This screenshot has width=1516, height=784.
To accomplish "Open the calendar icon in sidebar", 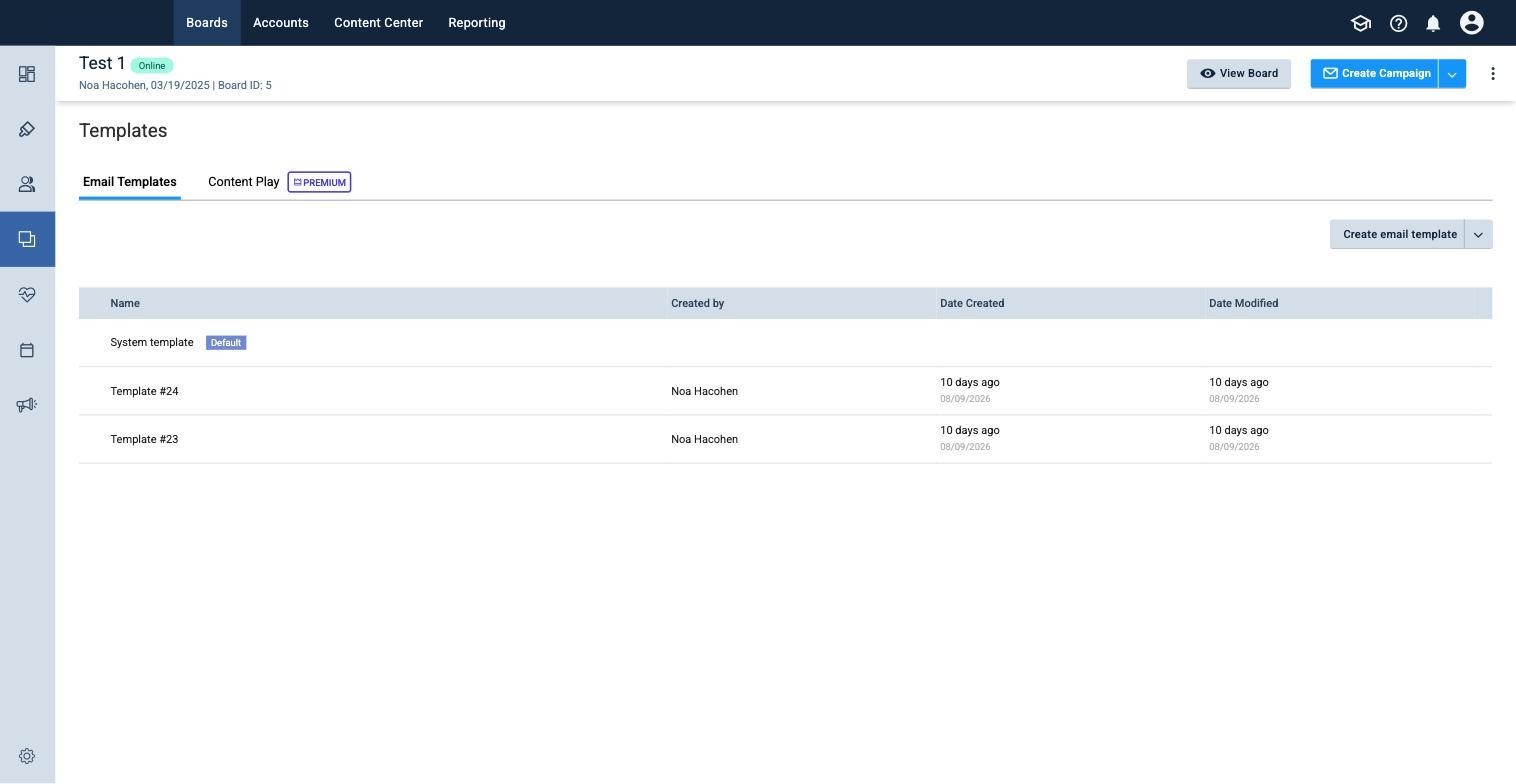I will pos(27,350).
